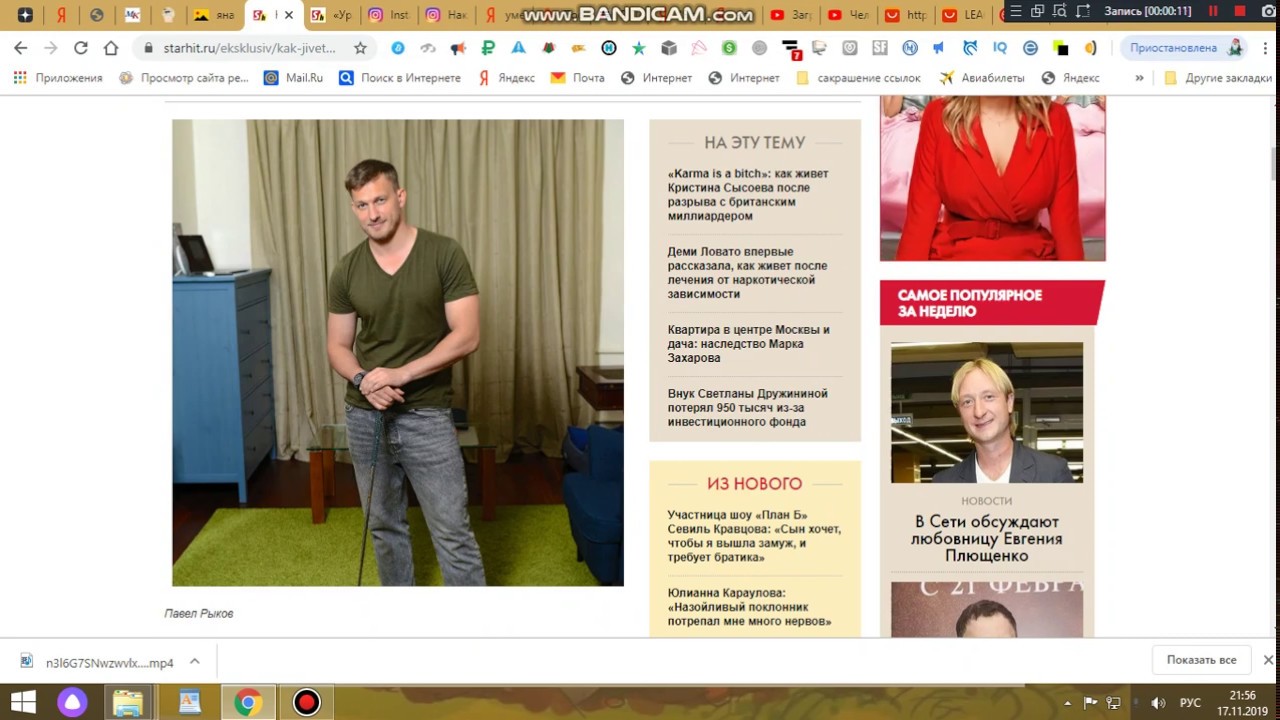Screen dimensions: 1280x720
Task: Click the Приостановлена profile button
Action: click(1186, 48)
